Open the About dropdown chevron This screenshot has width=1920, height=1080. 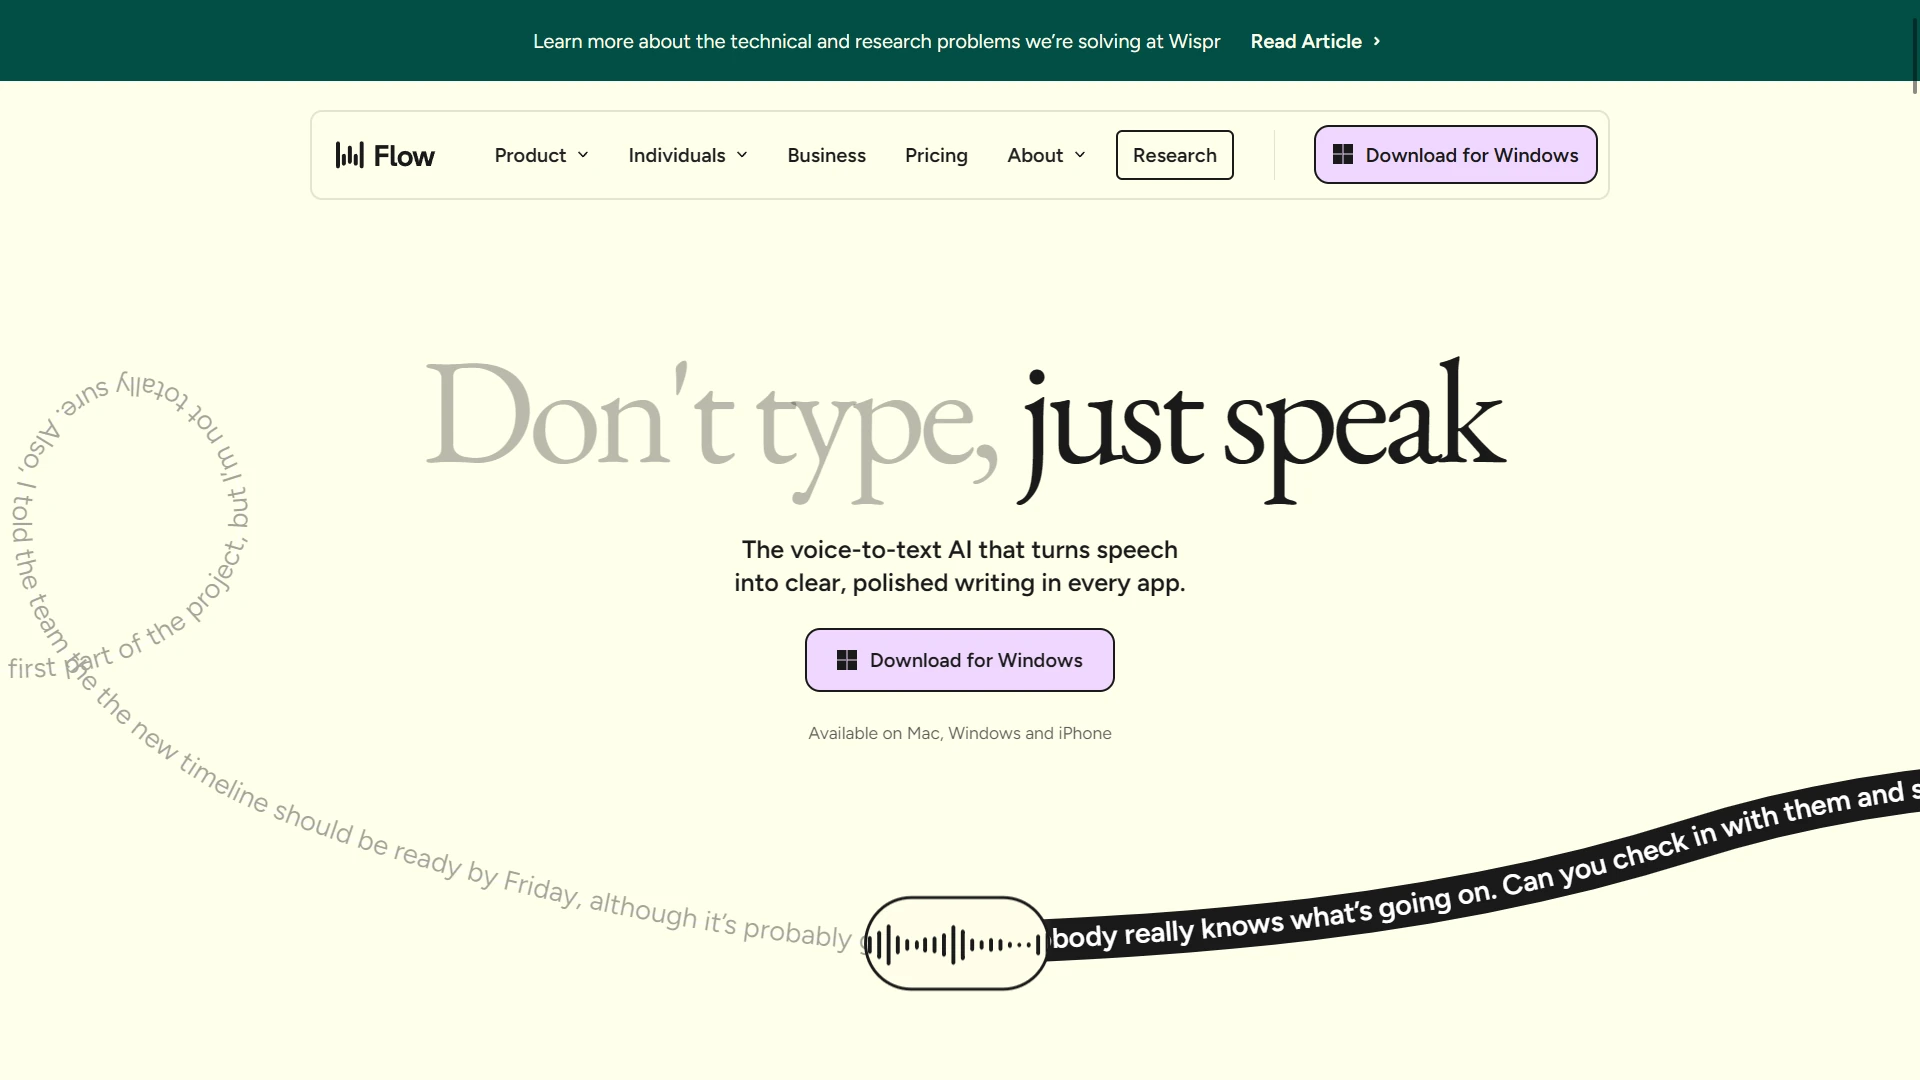1080,155
